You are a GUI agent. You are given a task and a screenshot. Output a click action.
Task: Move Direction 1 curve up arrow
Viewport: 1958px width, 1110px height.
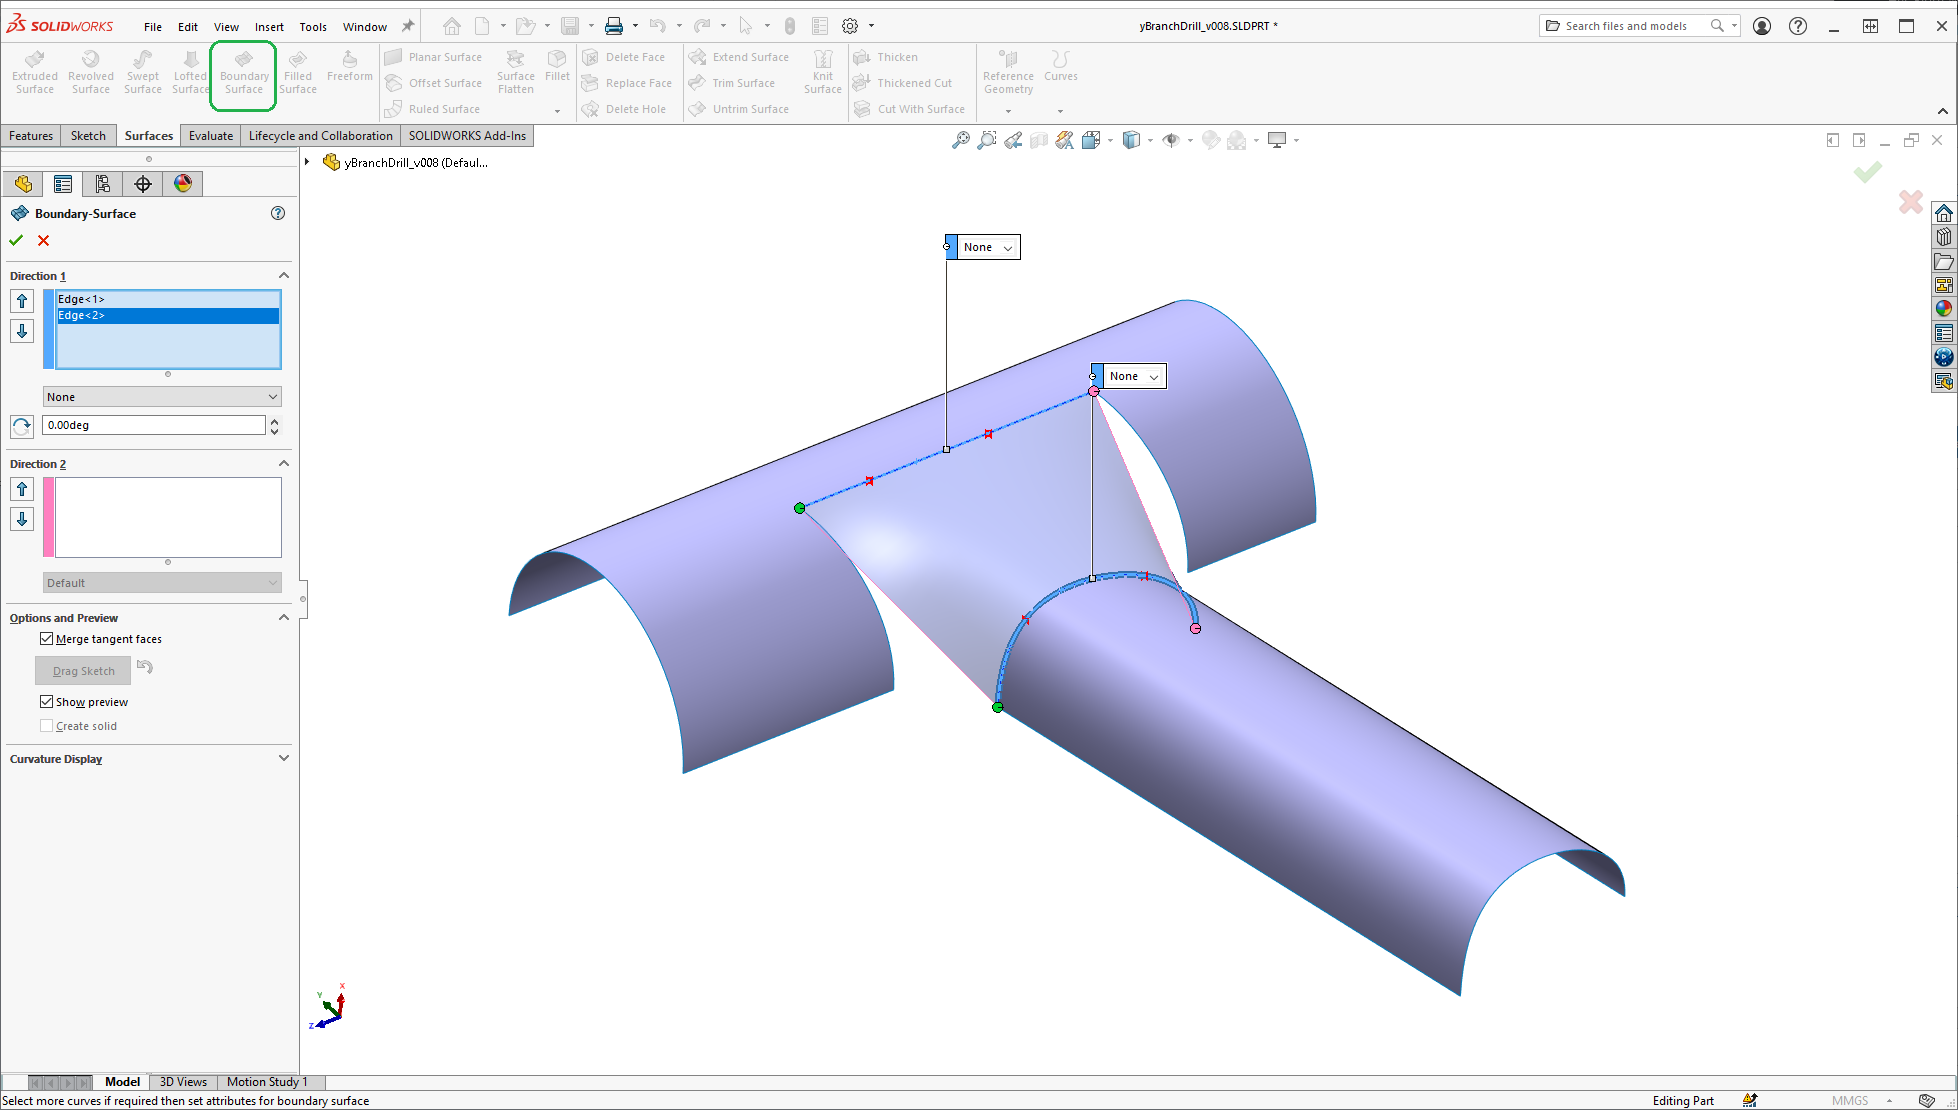click(22, 301)
